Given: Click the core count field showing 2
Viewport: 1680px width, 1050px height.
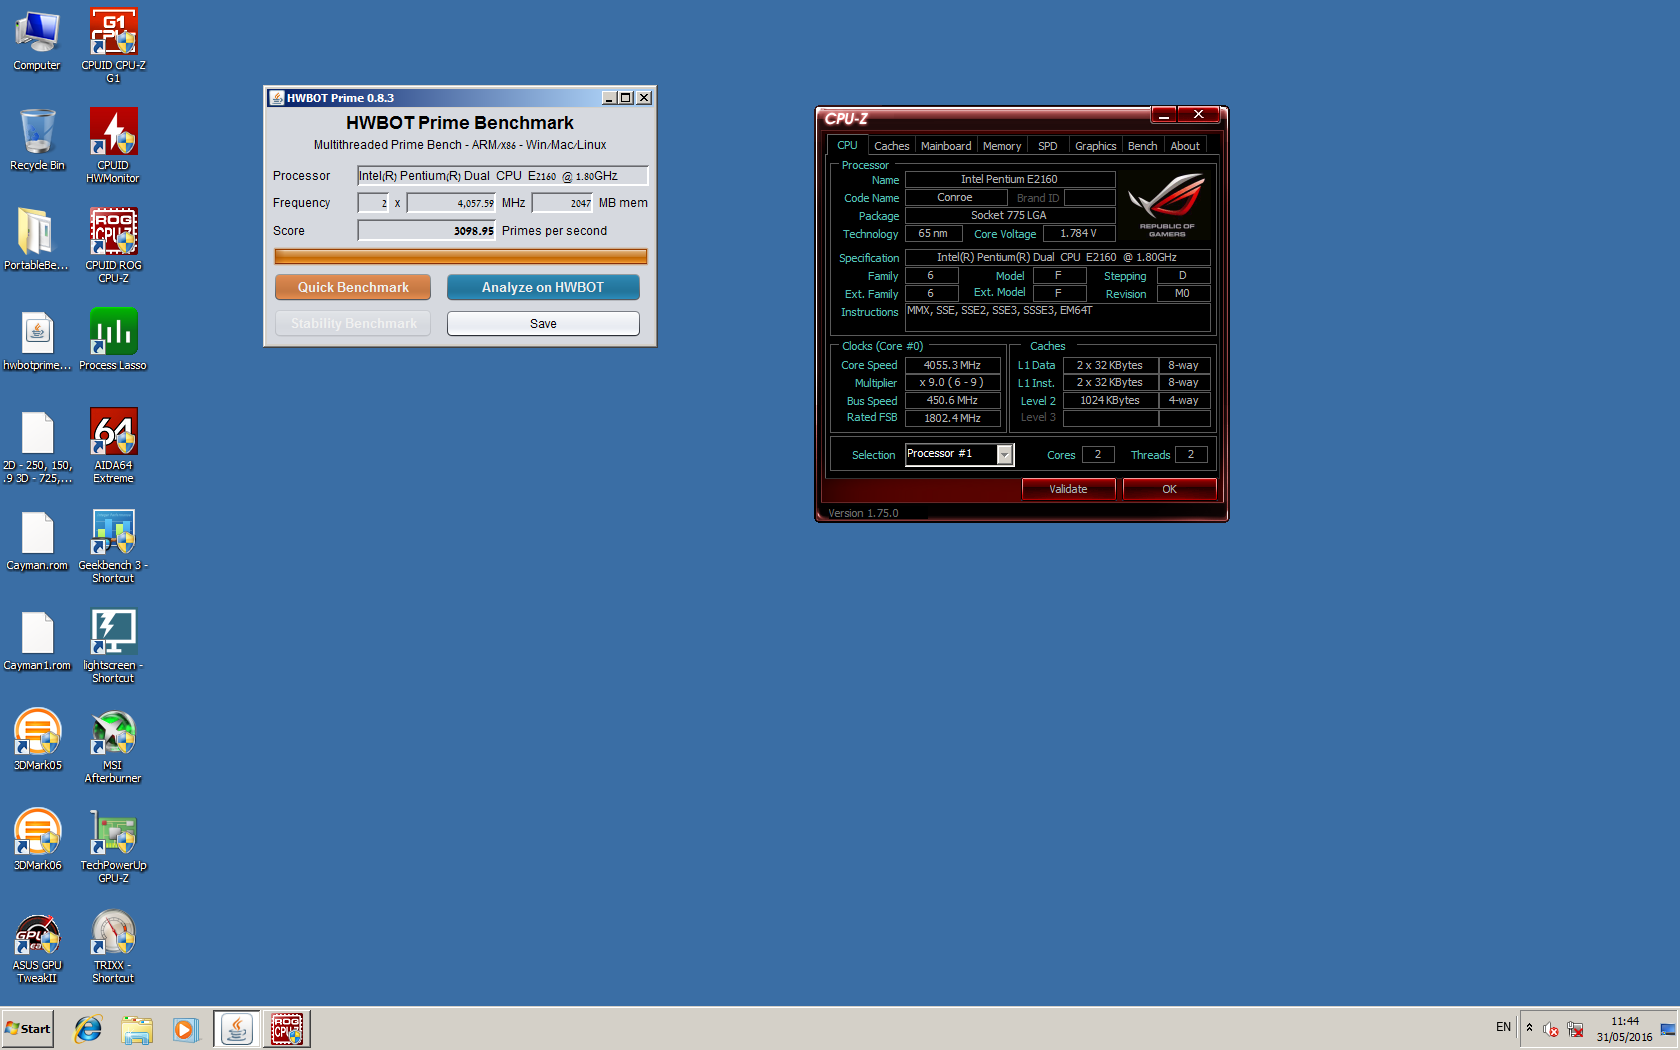Looking at the screenshot, I should point(373,203).
